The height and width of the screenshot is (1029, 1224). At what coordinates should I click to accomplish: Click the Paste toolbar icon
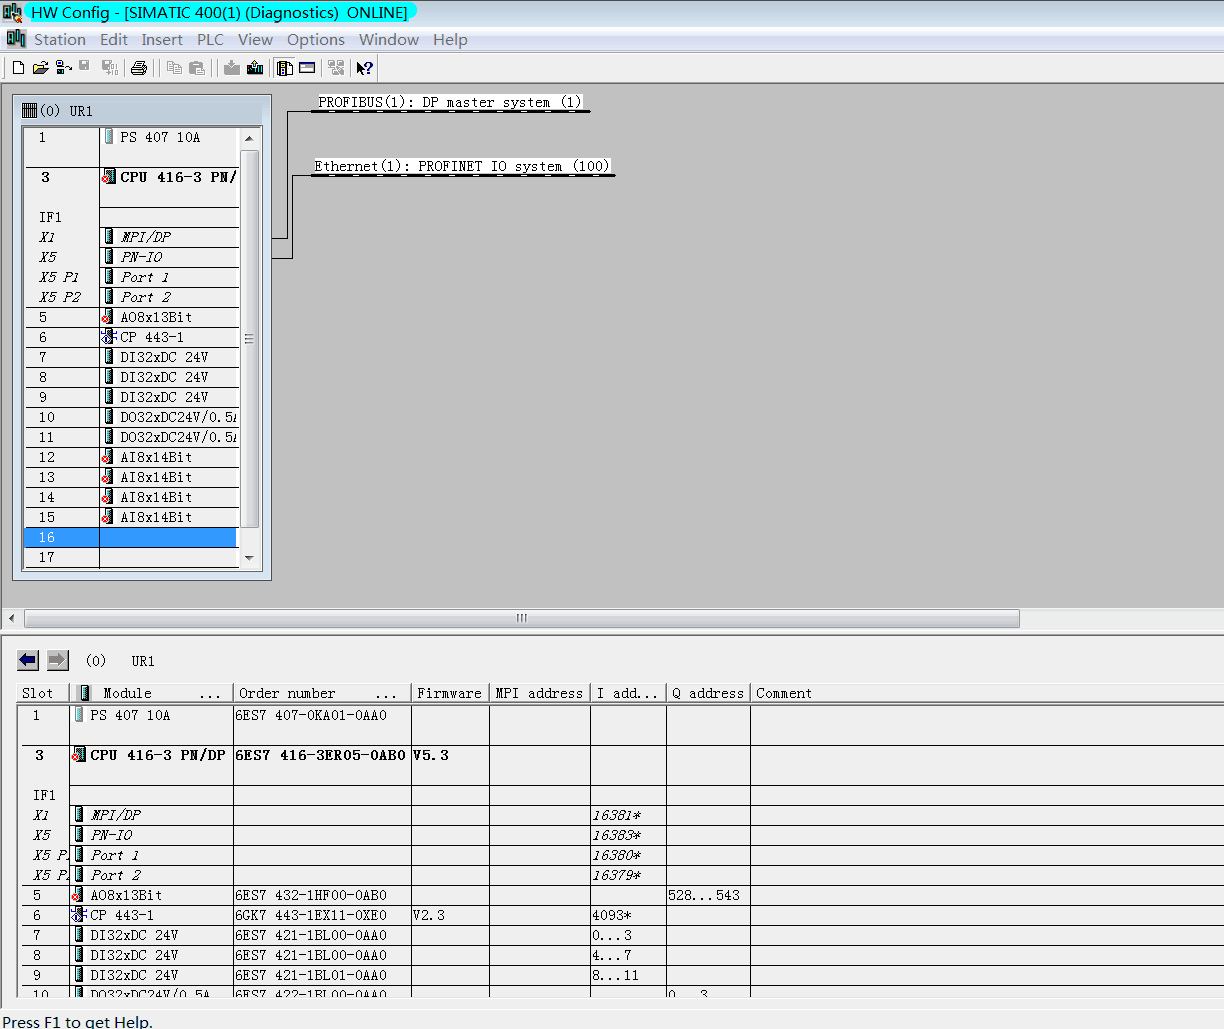click(x=197, y=68)
